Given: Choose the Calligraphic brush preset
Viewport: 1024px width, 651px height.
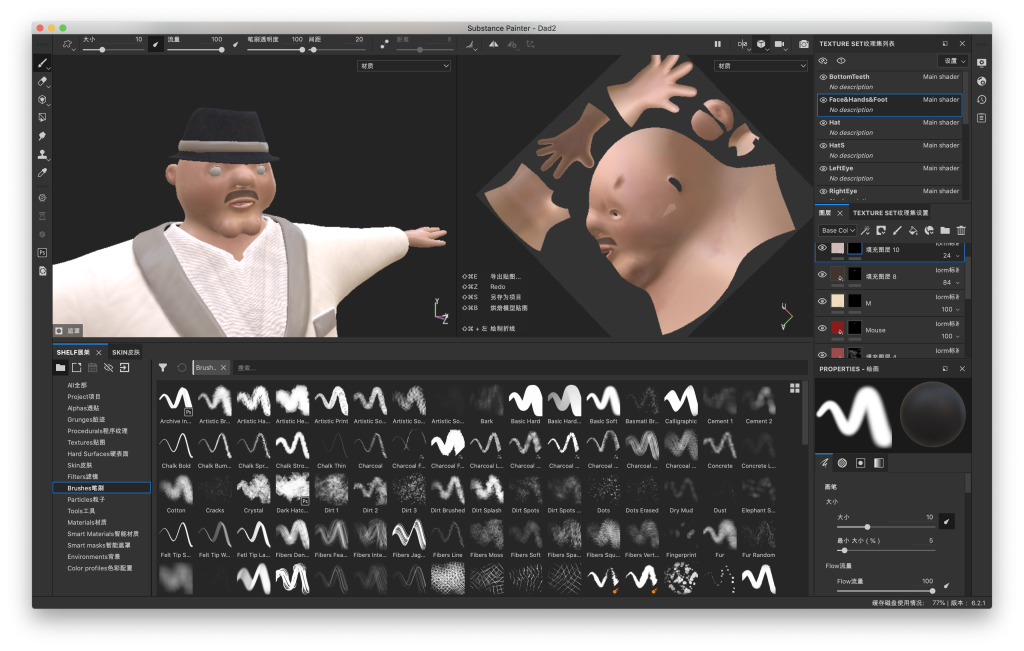Looking at the screenshot, I should (x=680, y=404).
